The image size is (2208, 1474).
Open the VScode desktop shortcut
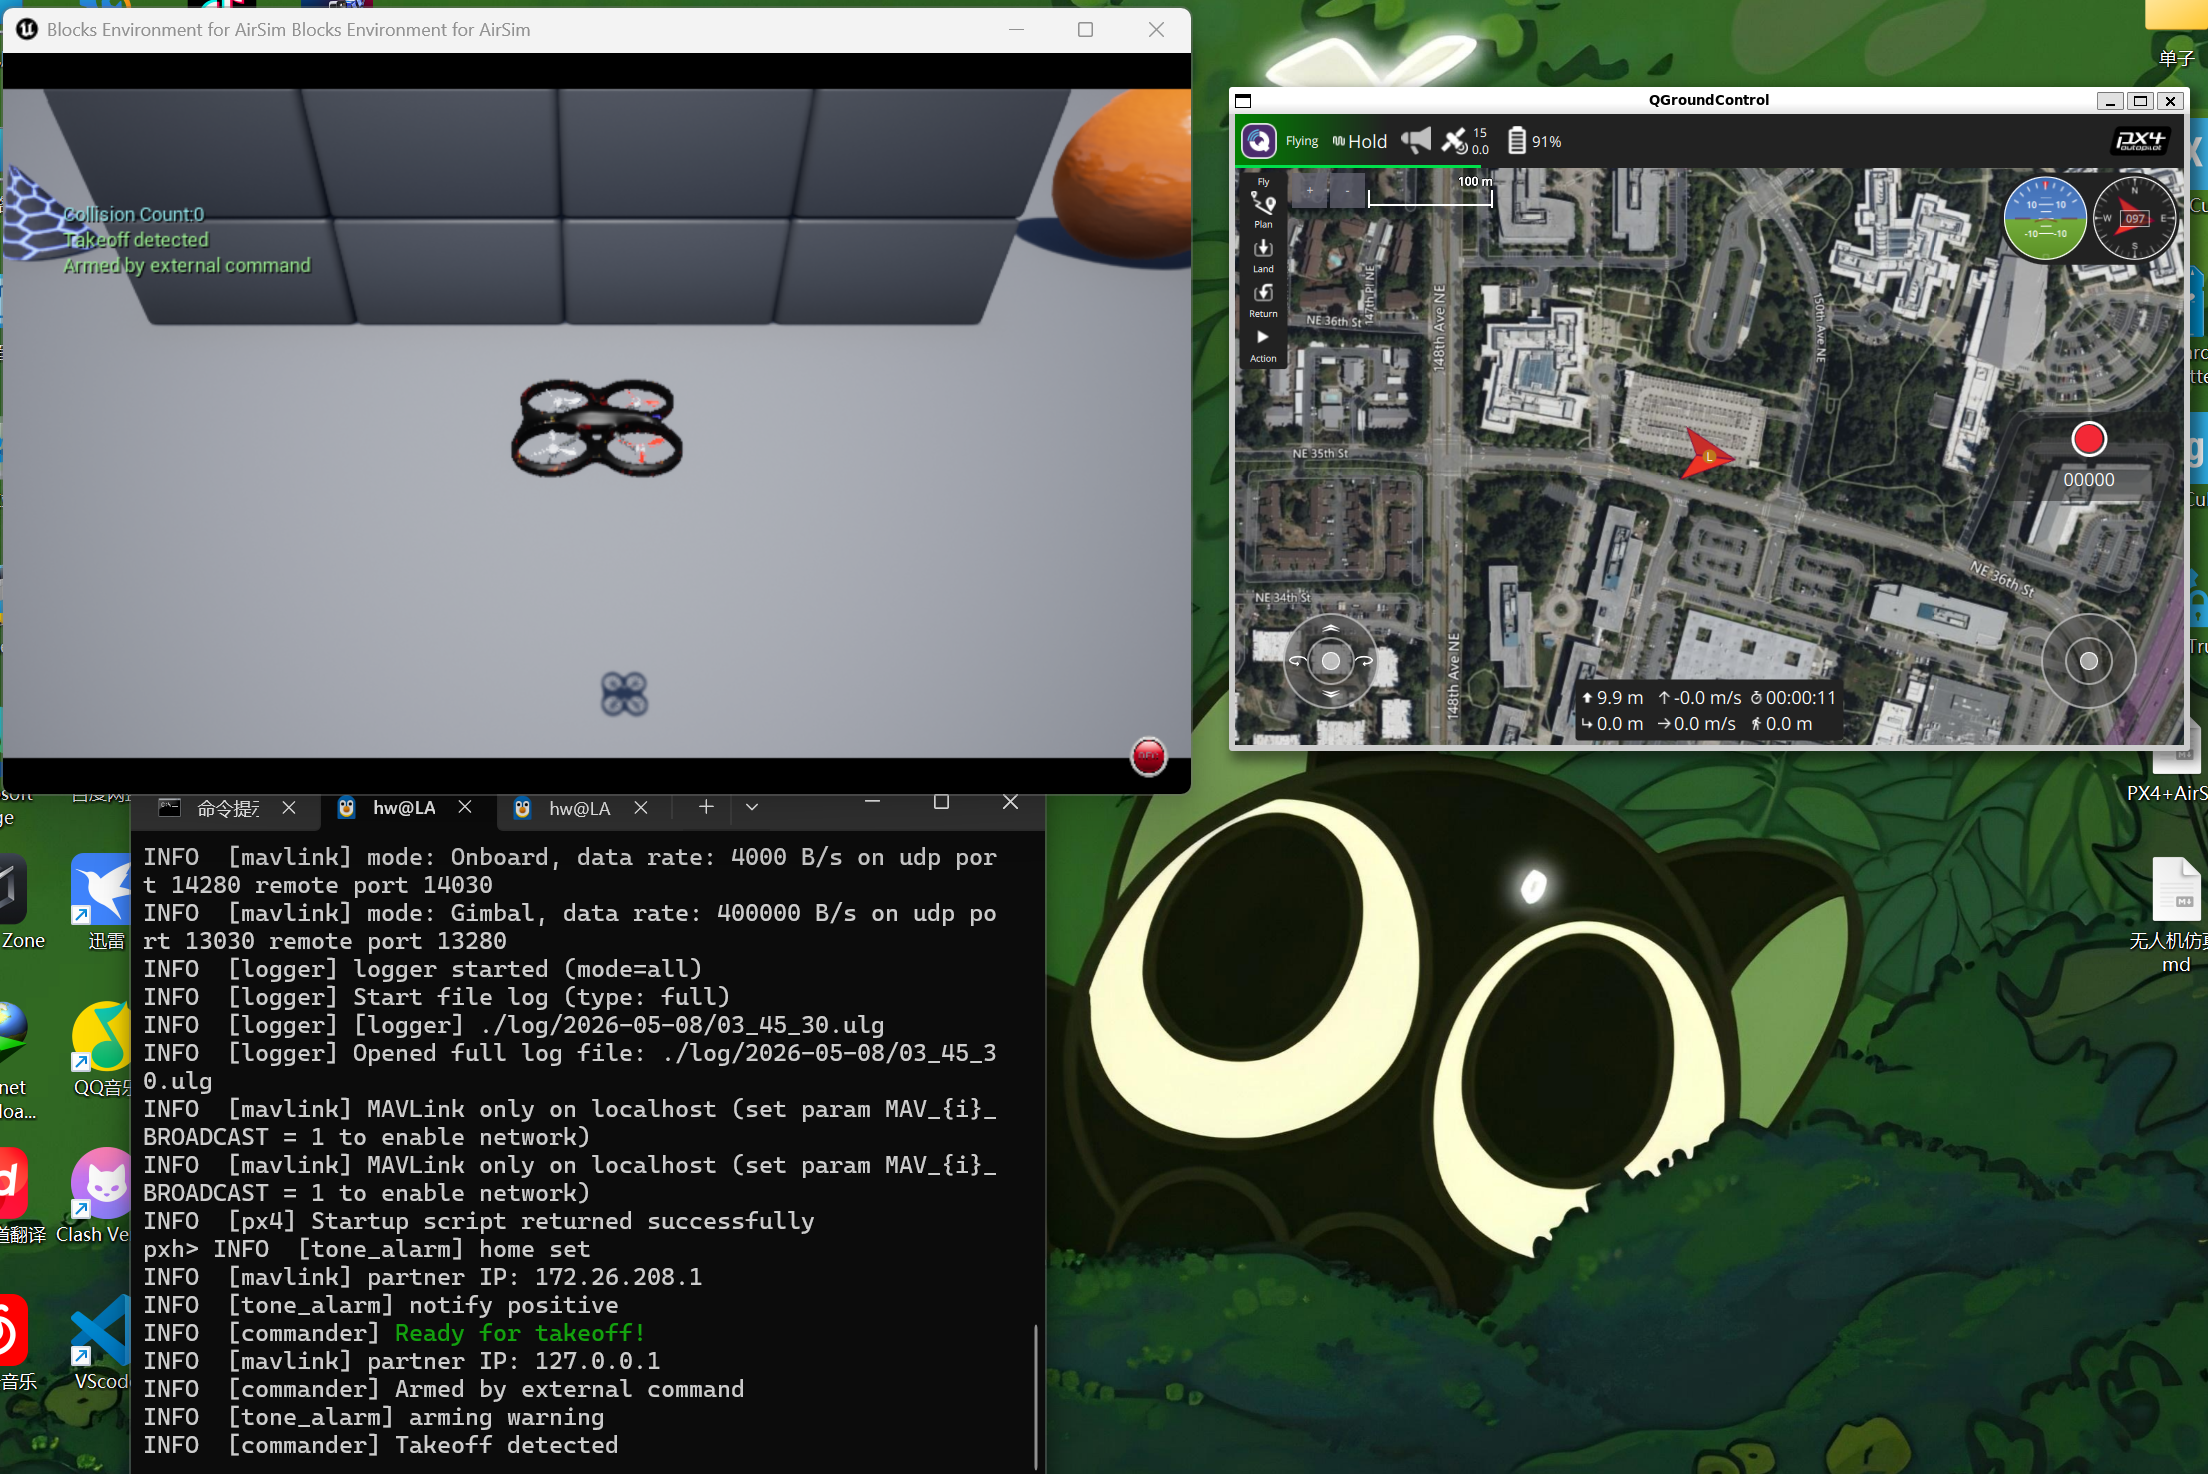tap(101, 1342)
